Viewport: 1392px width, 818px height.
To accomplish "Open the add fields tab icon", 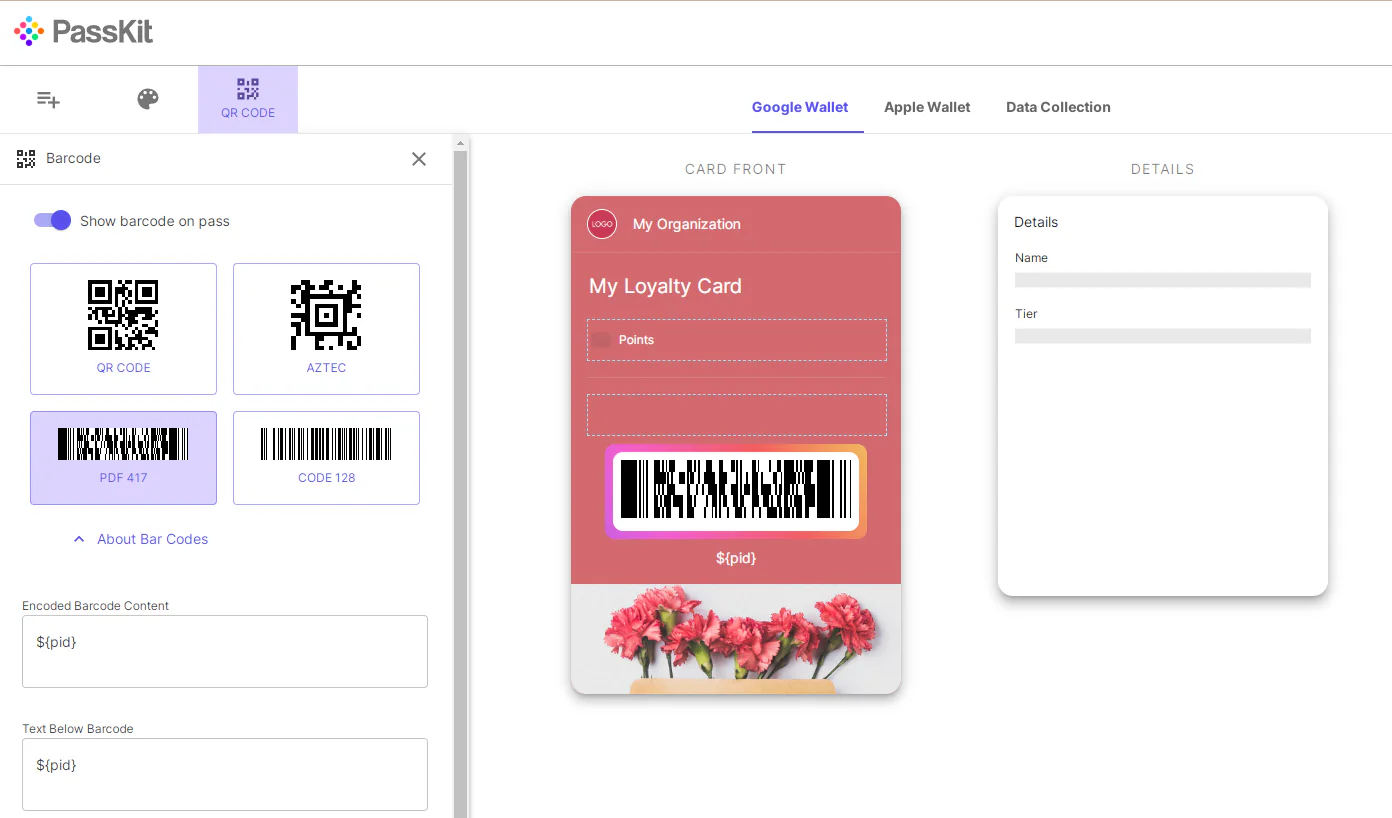I will point(48,99).
